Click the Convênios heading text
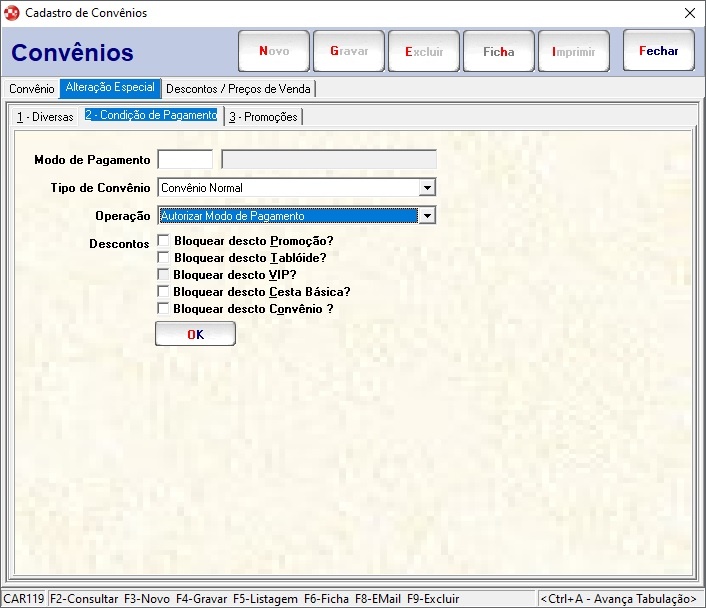Image resolution: width=706 pixels, height=608 pixels. (72, 53)
